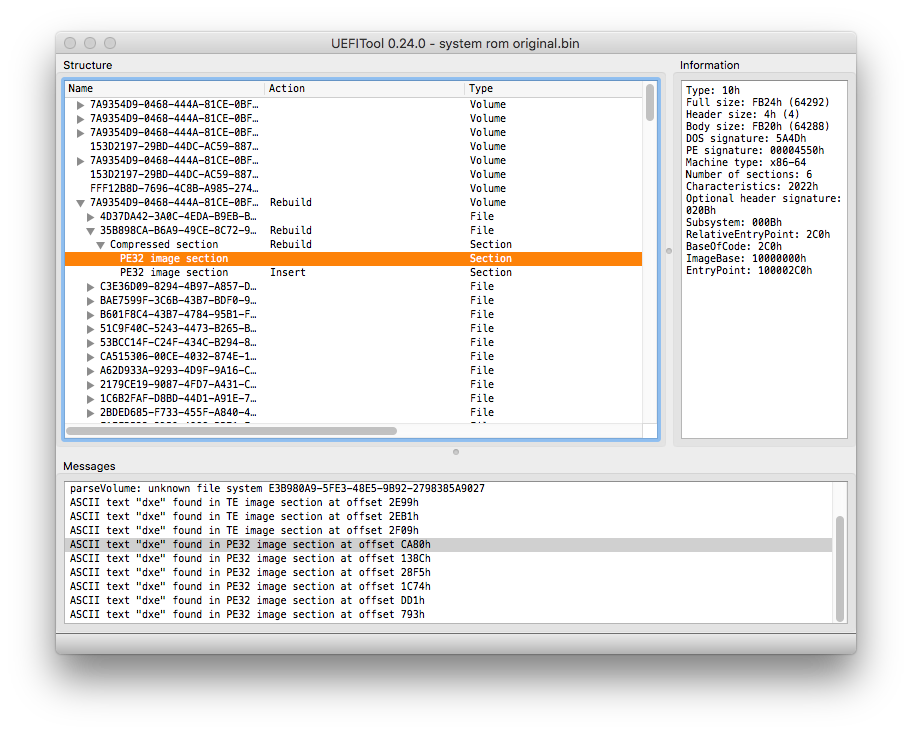The width and height of the screenshot is (912, 734).
Task: Expand the third 7A9354D9 volume row
Action: [x=81, y=133]
